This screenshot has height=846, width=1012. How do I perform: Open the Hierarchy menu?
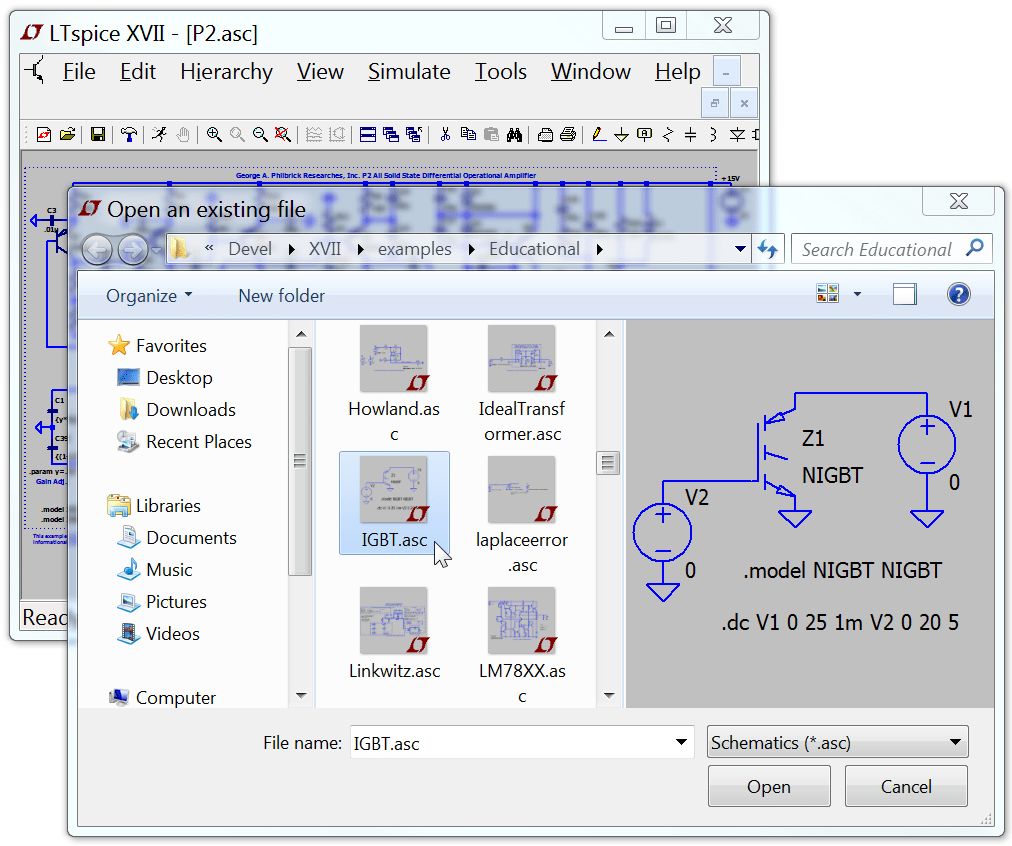pos(226,72)
